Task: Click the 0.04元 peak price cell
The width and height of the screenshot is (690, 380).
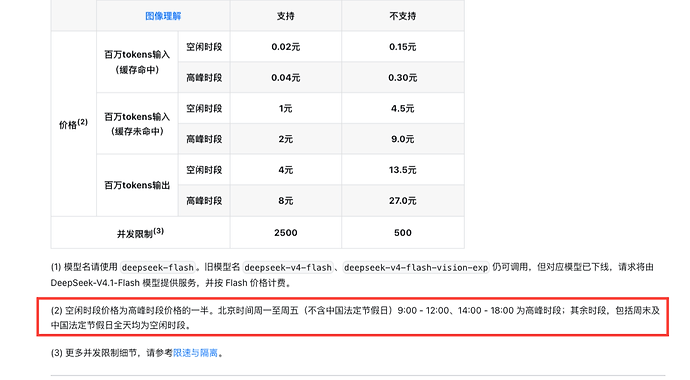Action: pos(286,77)
